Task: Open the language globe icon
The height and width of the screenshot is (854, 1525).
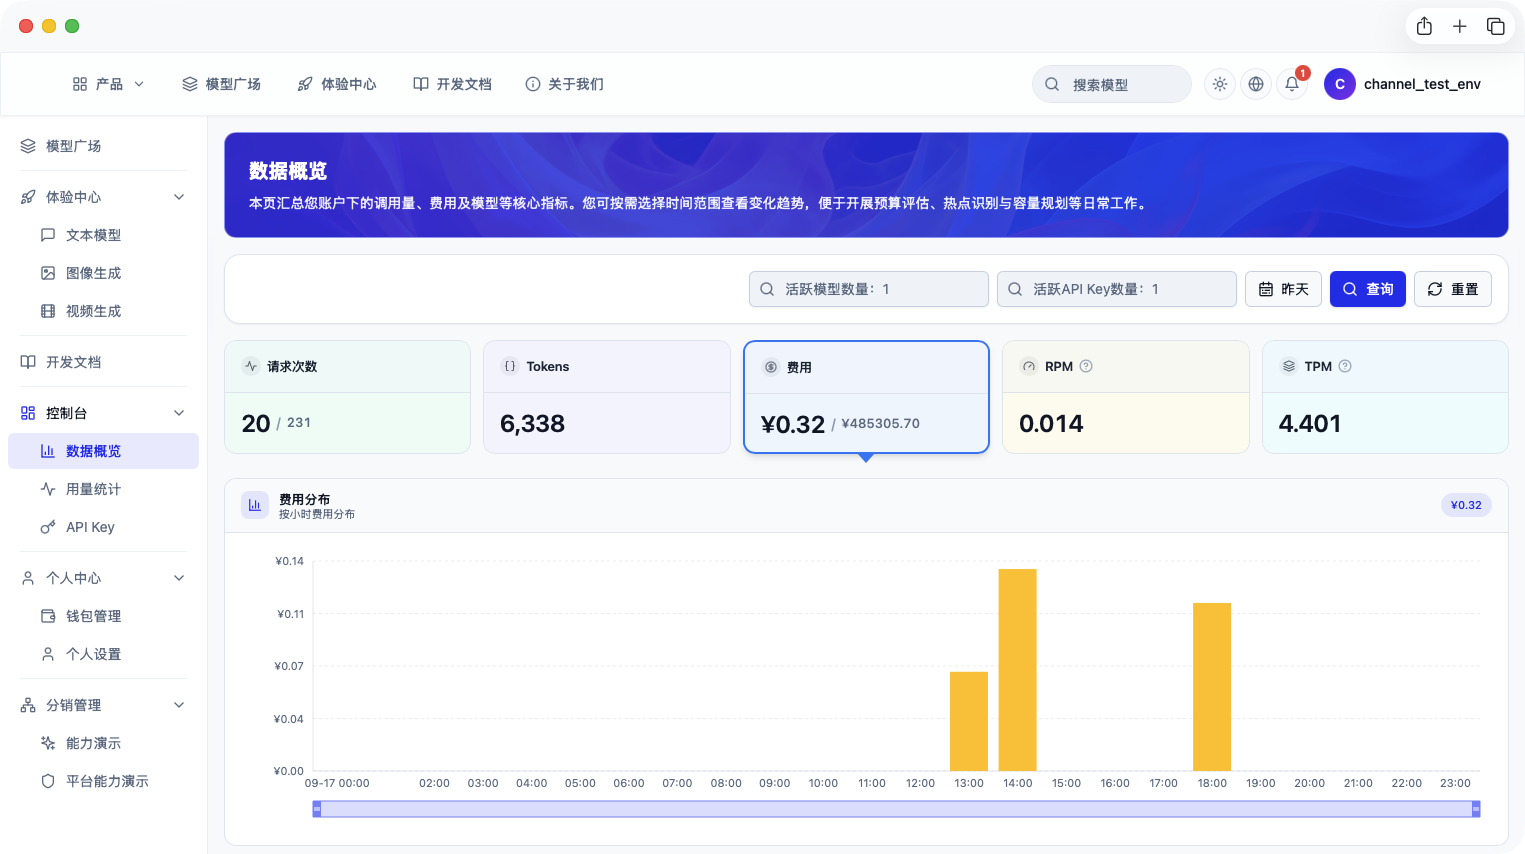Action: [x=1255, y=84]
